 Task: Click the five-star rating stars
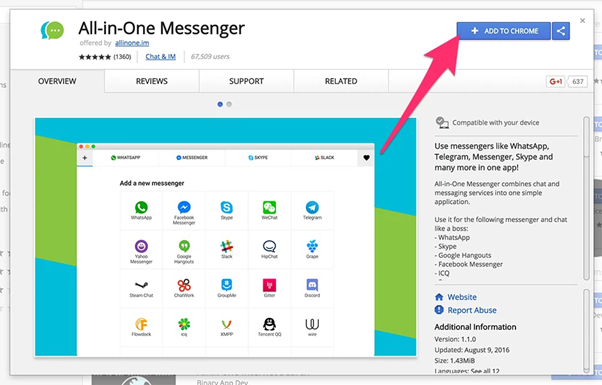coord(94,57)
